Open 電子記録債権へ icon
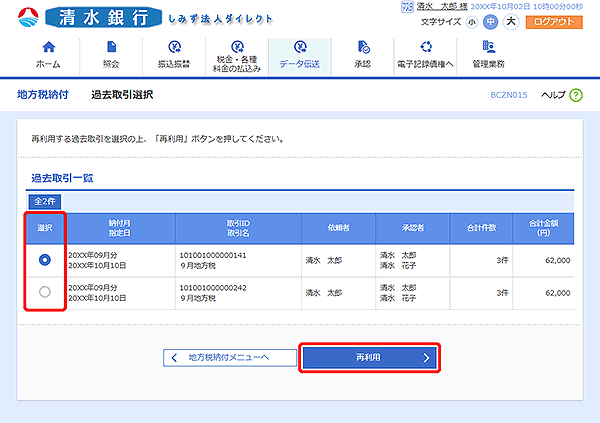 tap(426, 48)
